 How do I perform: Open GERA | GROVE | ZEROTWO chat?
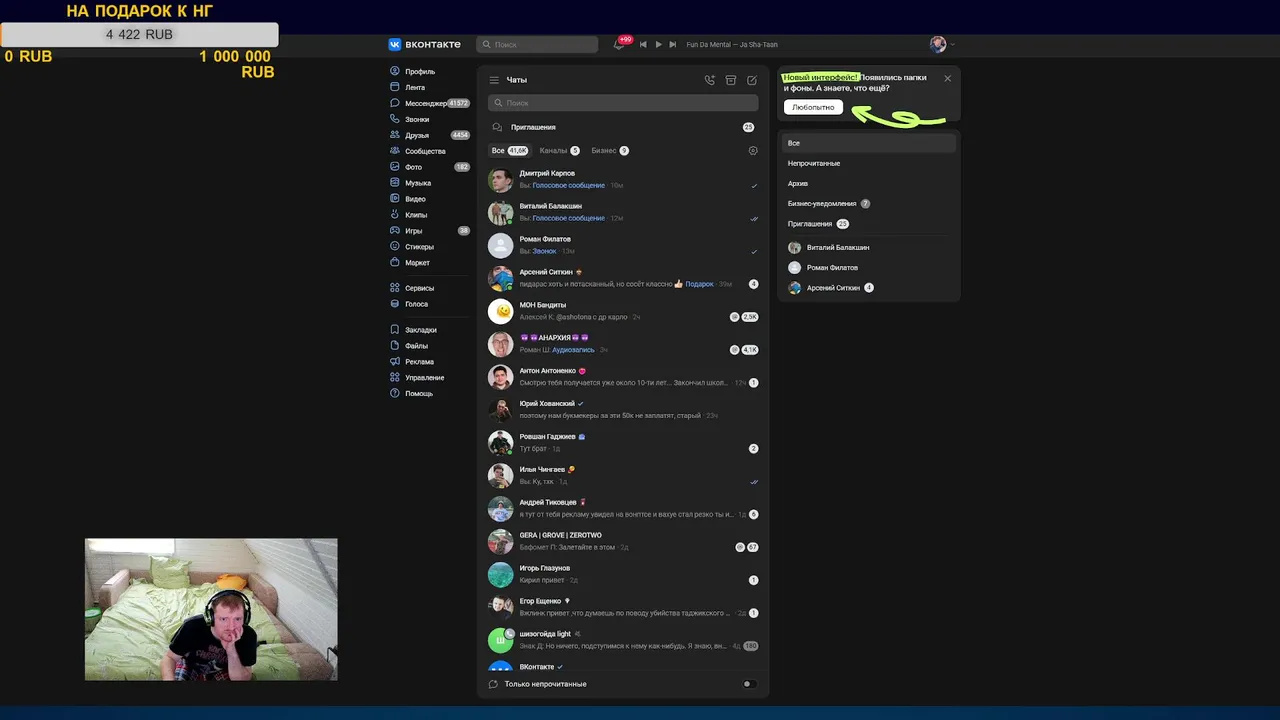[x=623, y=541]
